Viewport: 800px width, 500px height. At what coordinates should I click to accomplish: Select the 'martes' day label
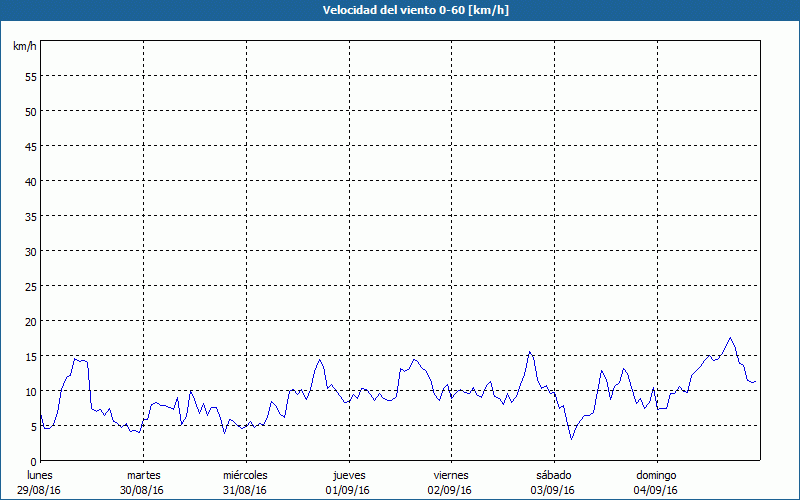(143, 475)
